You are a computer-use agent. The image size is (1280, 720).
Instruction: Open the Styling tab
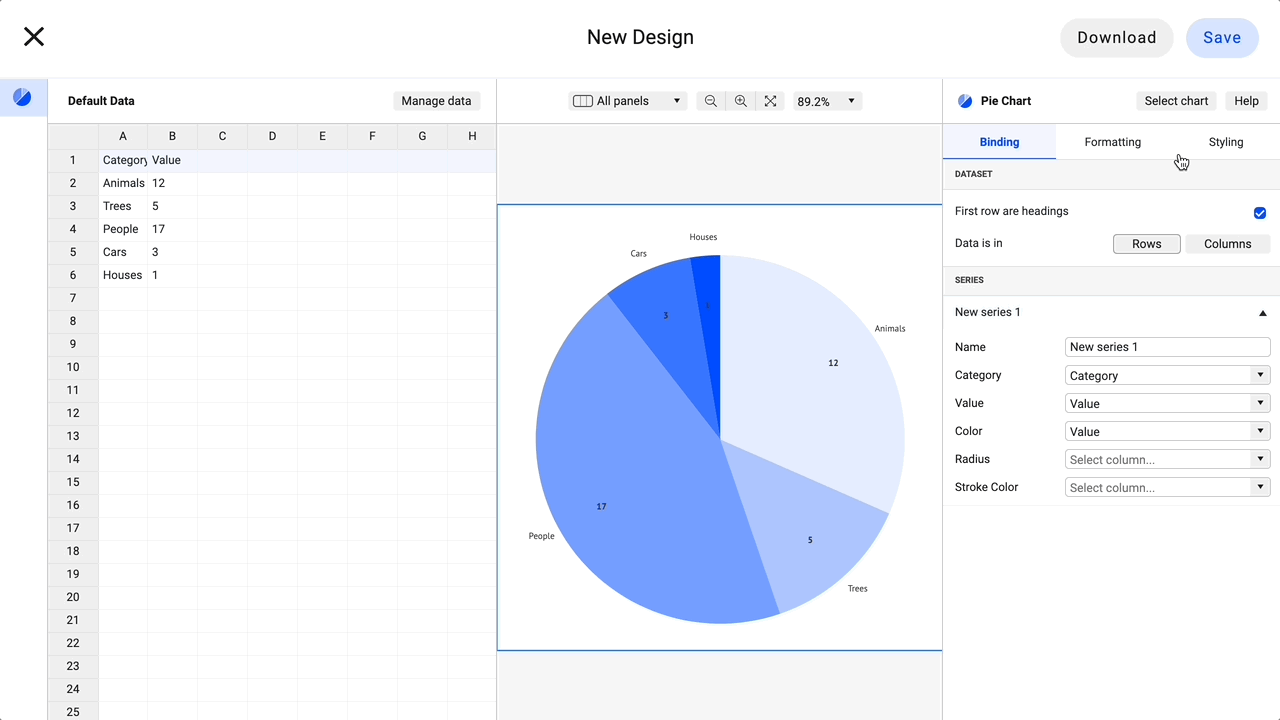1226,142
